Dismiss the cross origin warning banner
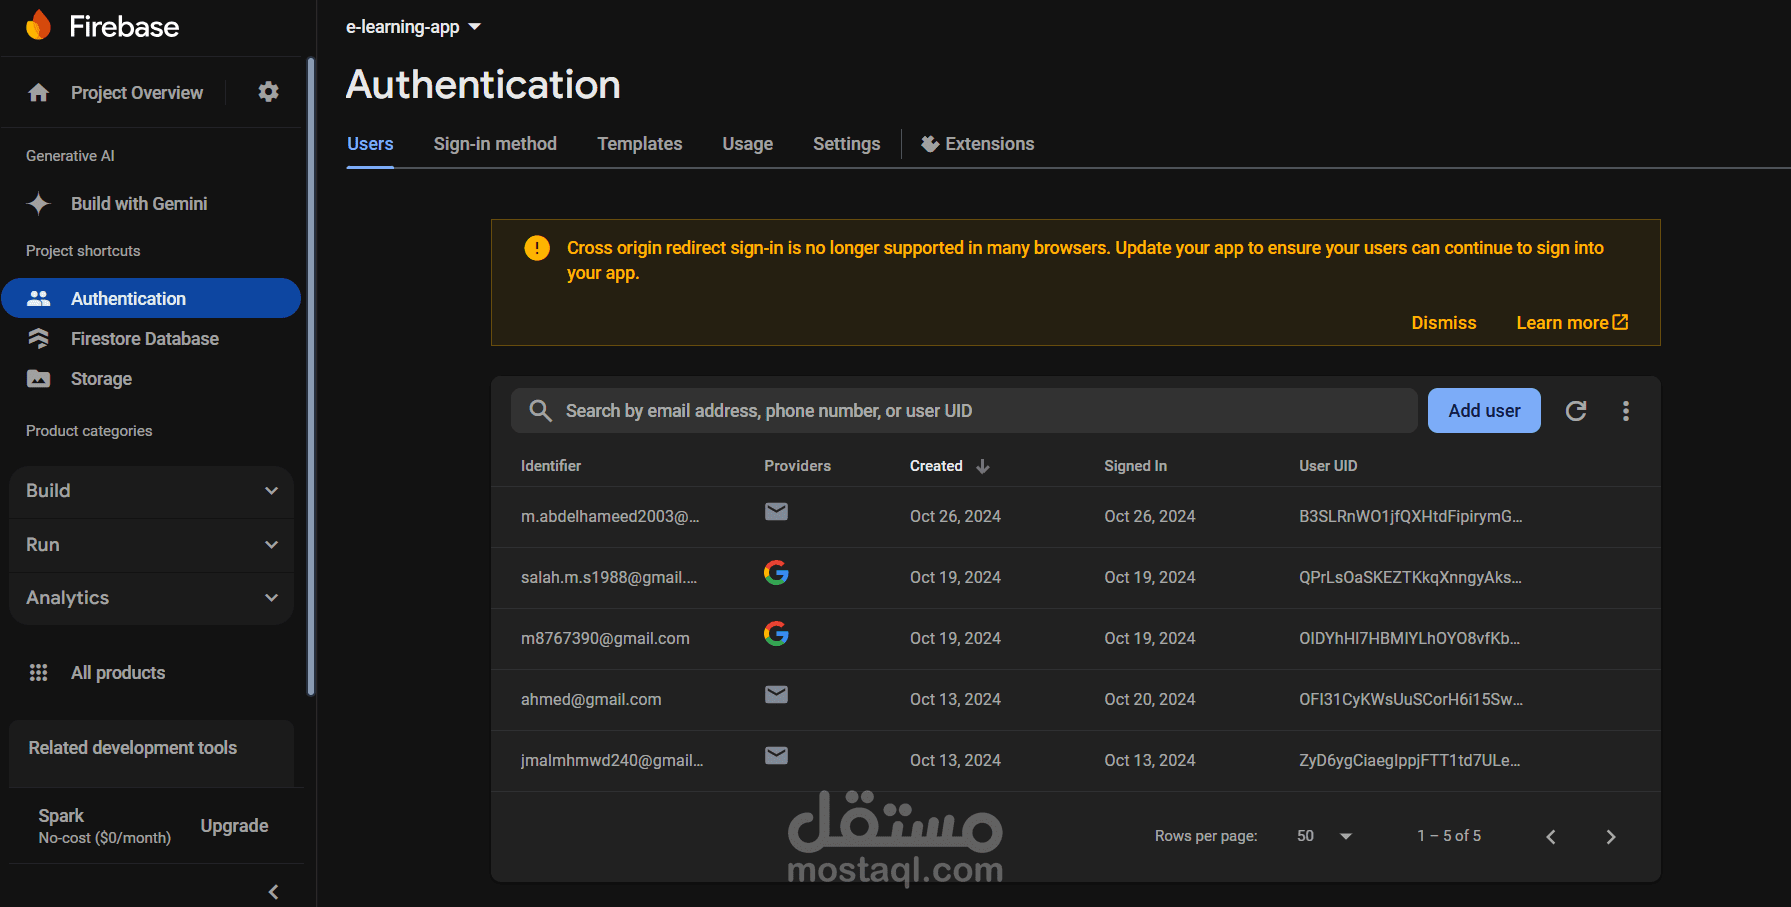1791x907 pixels. [1443, 323]
